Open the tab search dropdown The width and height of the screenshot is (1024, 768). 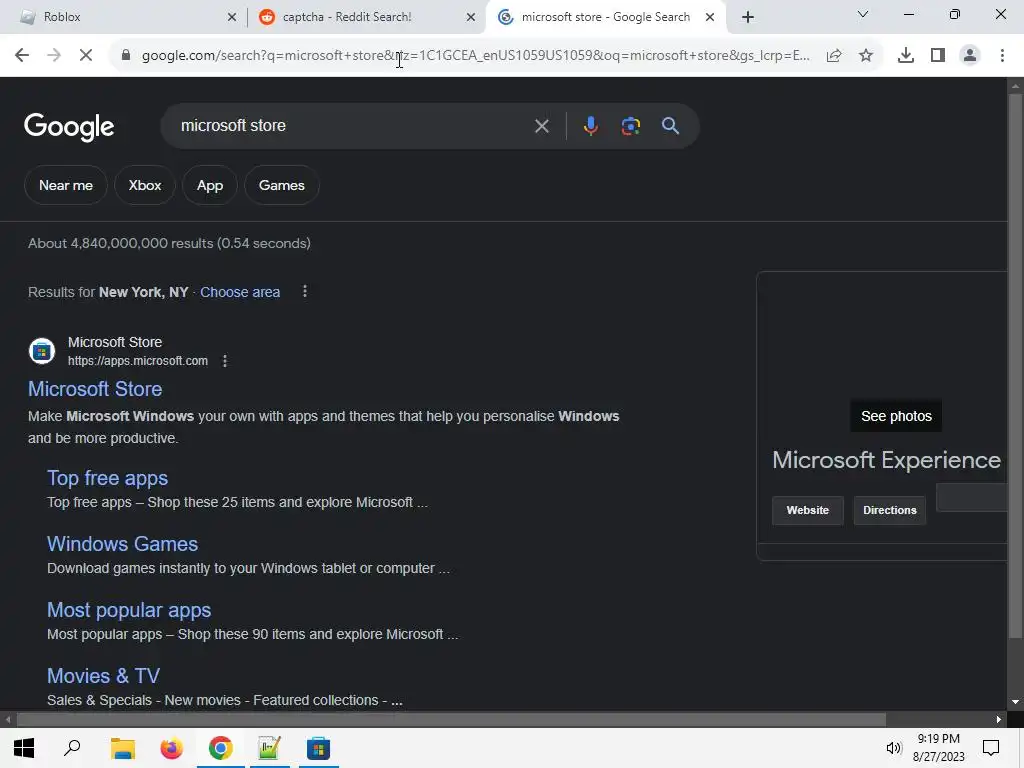863,14
